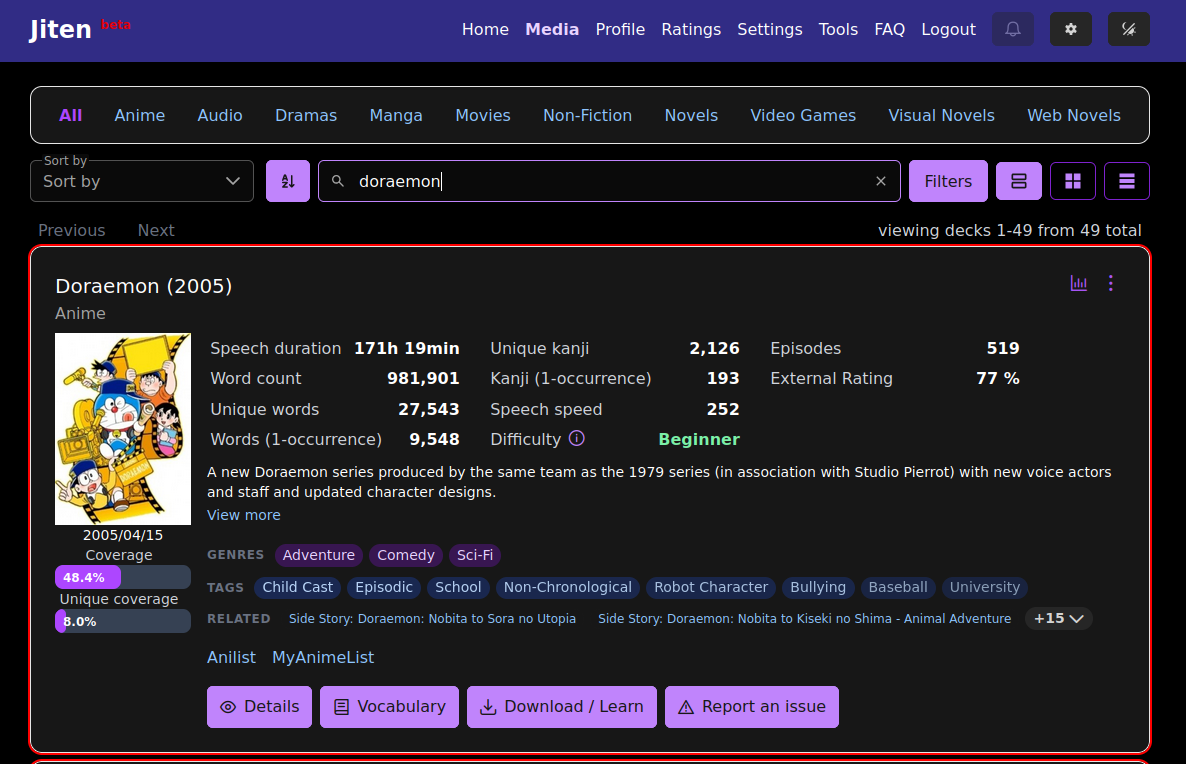
Task: Click the Coverage 48.4% progress bar
Action: [x=122, y=577]
